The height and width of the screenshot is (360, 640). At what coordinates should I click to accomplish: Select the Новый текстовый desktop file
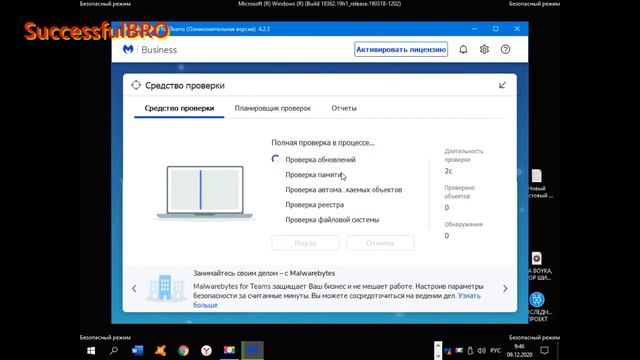click(x=537, y=183)
